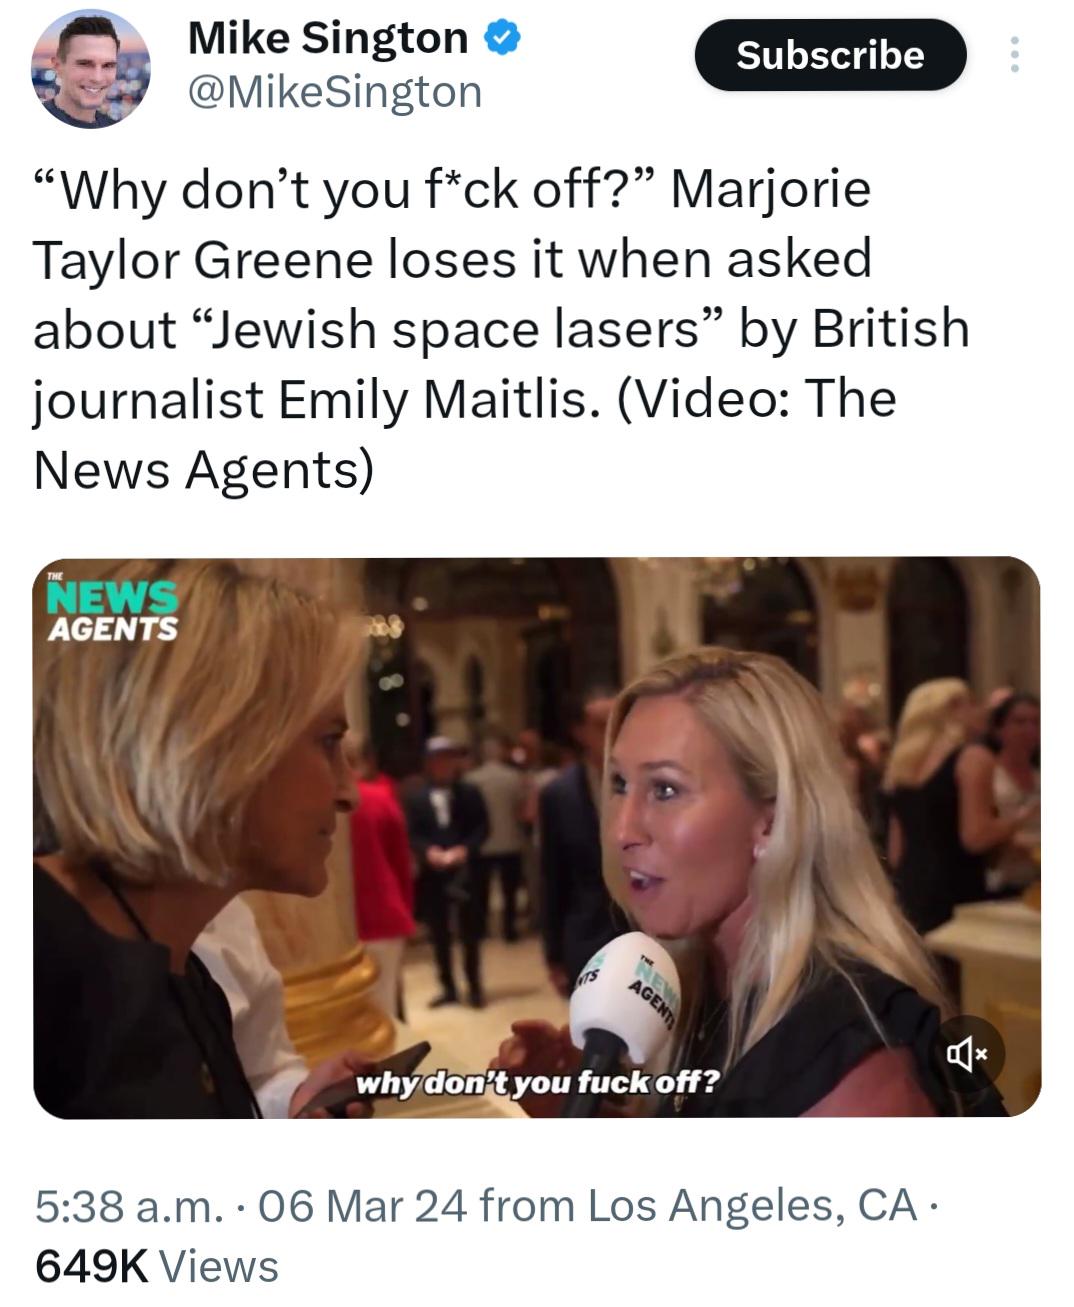This screenshot has width=1074, height=1307.
Task: Click the News Agents logo watermark
Action: pos(111,610)
